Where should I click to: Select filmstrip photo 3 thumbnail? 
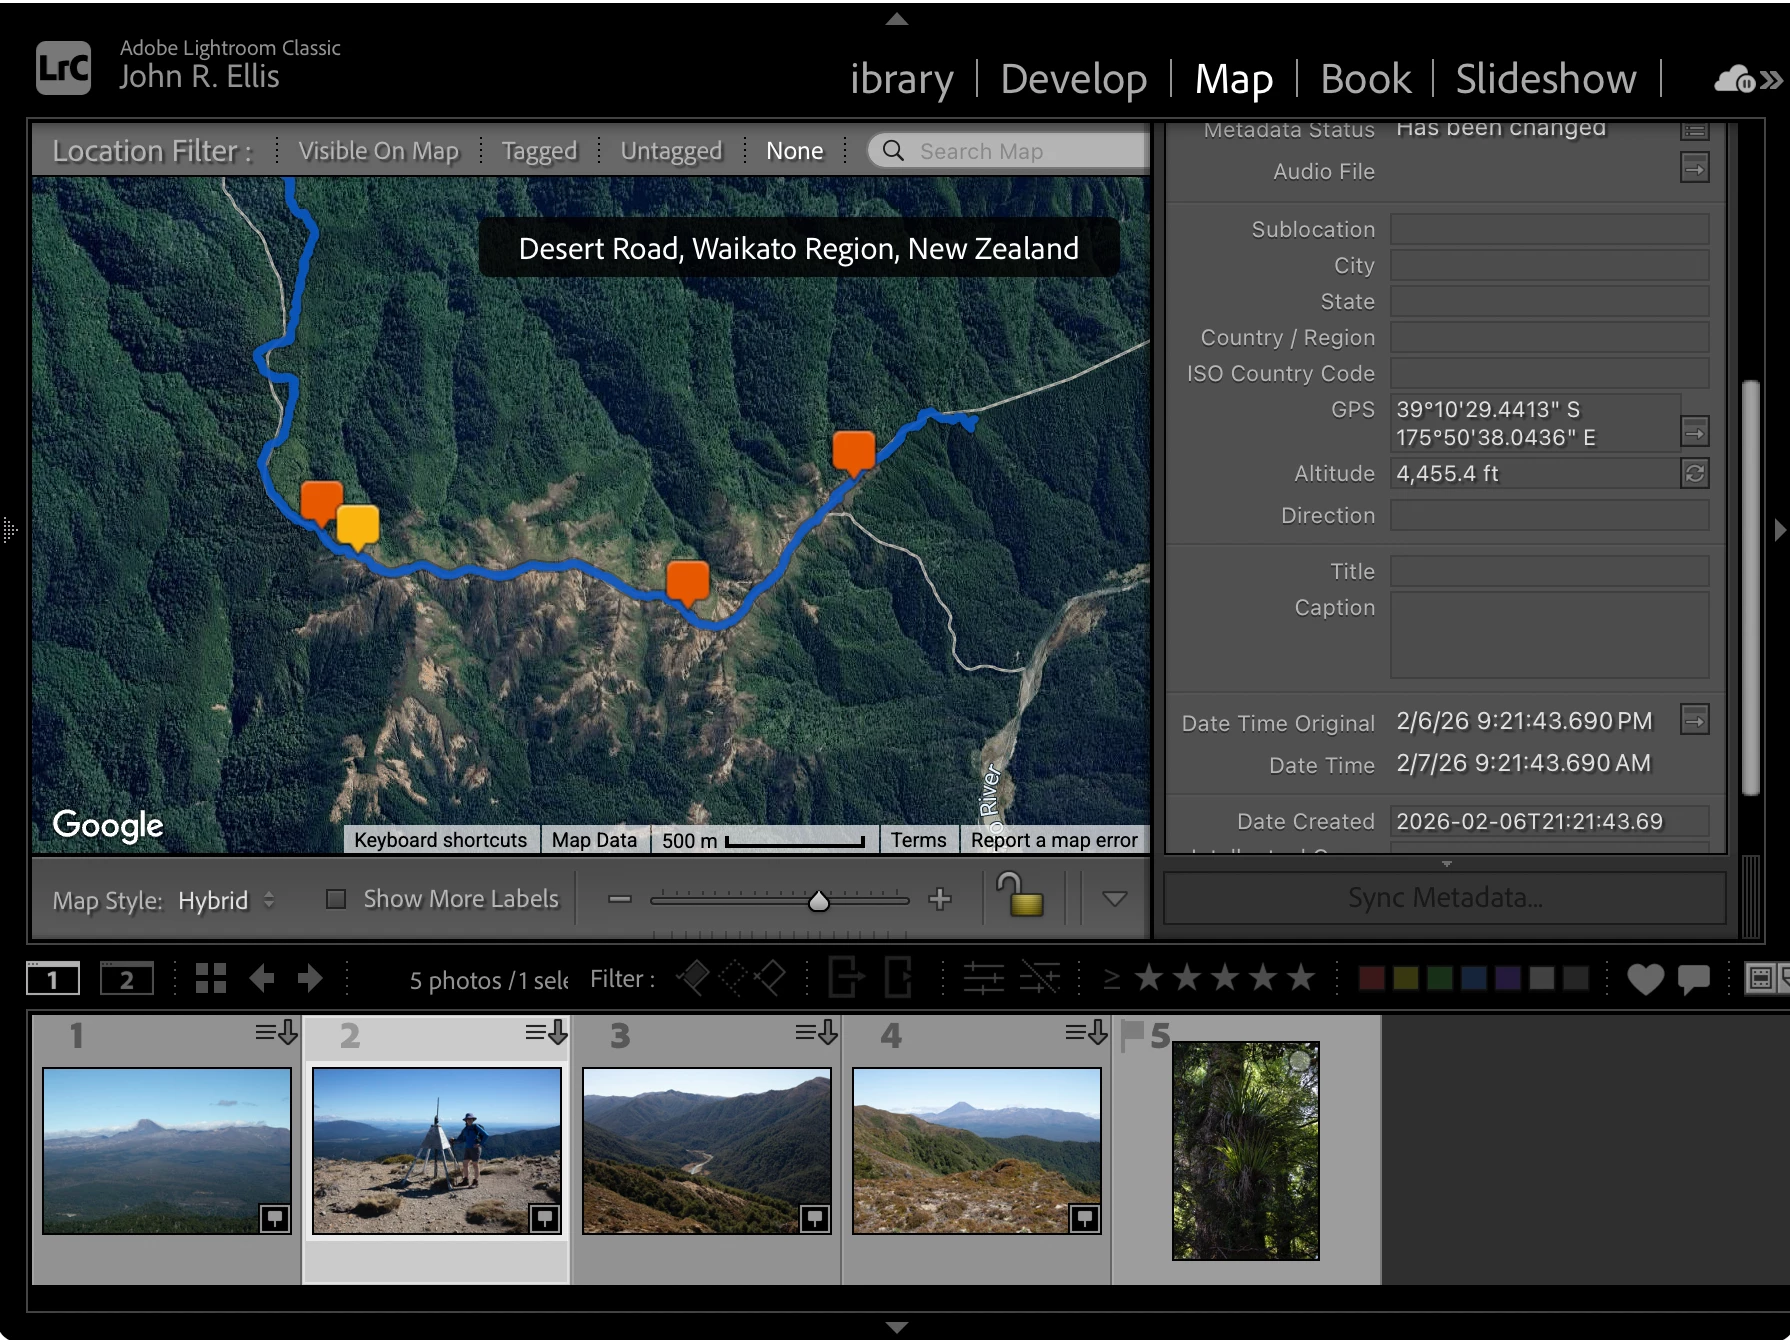click(707, 1150)
